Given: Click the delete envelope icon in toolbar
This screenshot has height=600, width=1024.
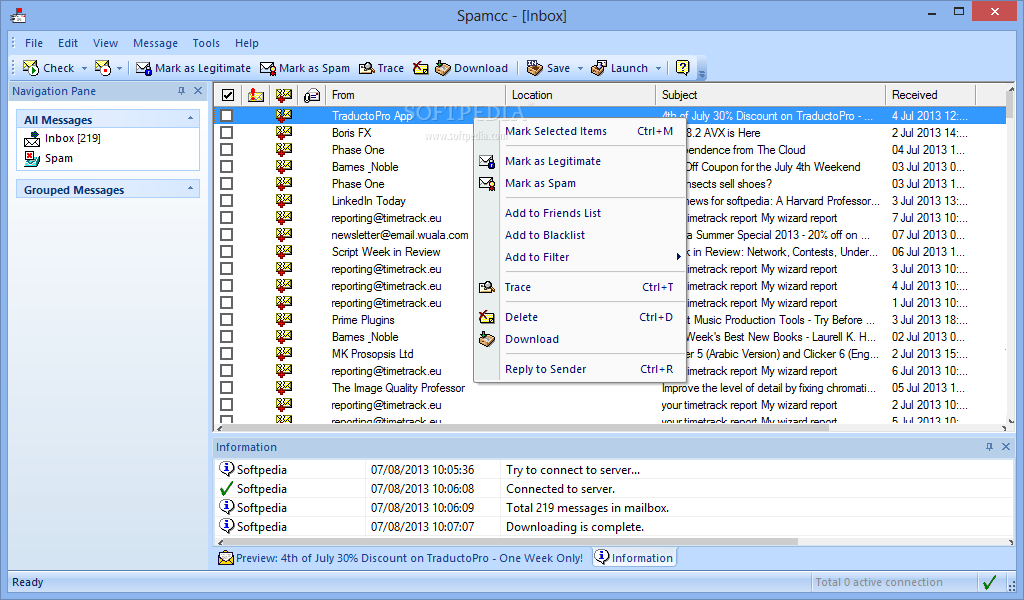Looking at the screenshot, I should (x=421, y=68).
